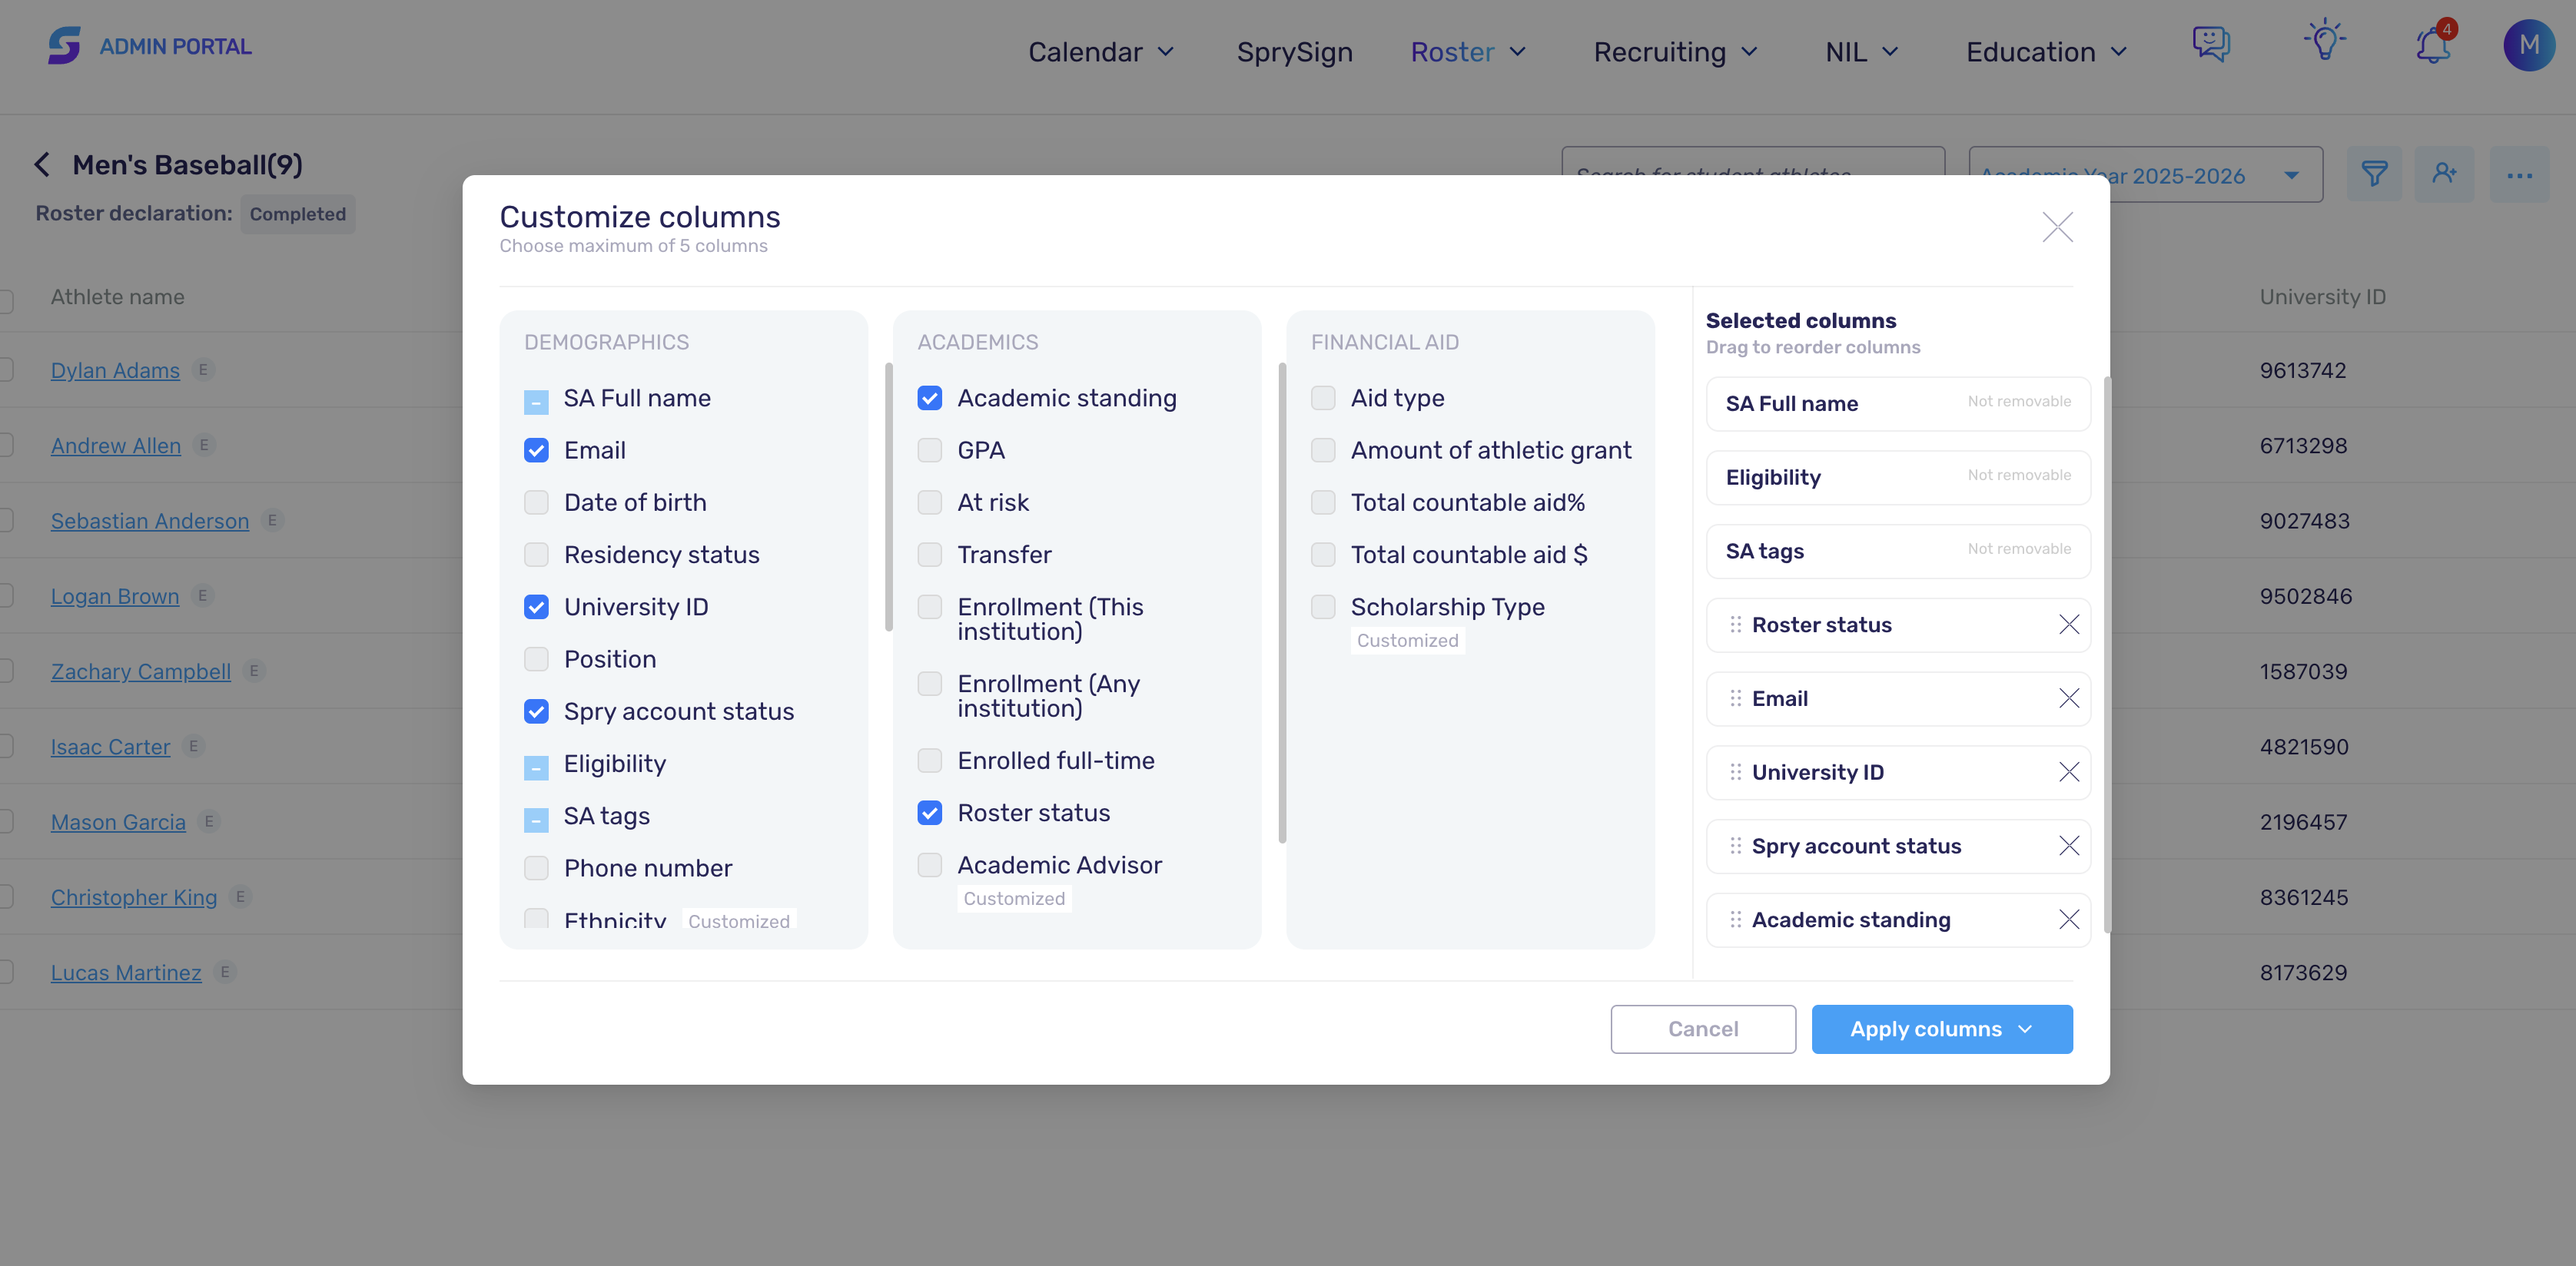The width and height of the screenshot is (2576, 1266).
Task: Expand the Roster menu
Action: coord(1468,52)
